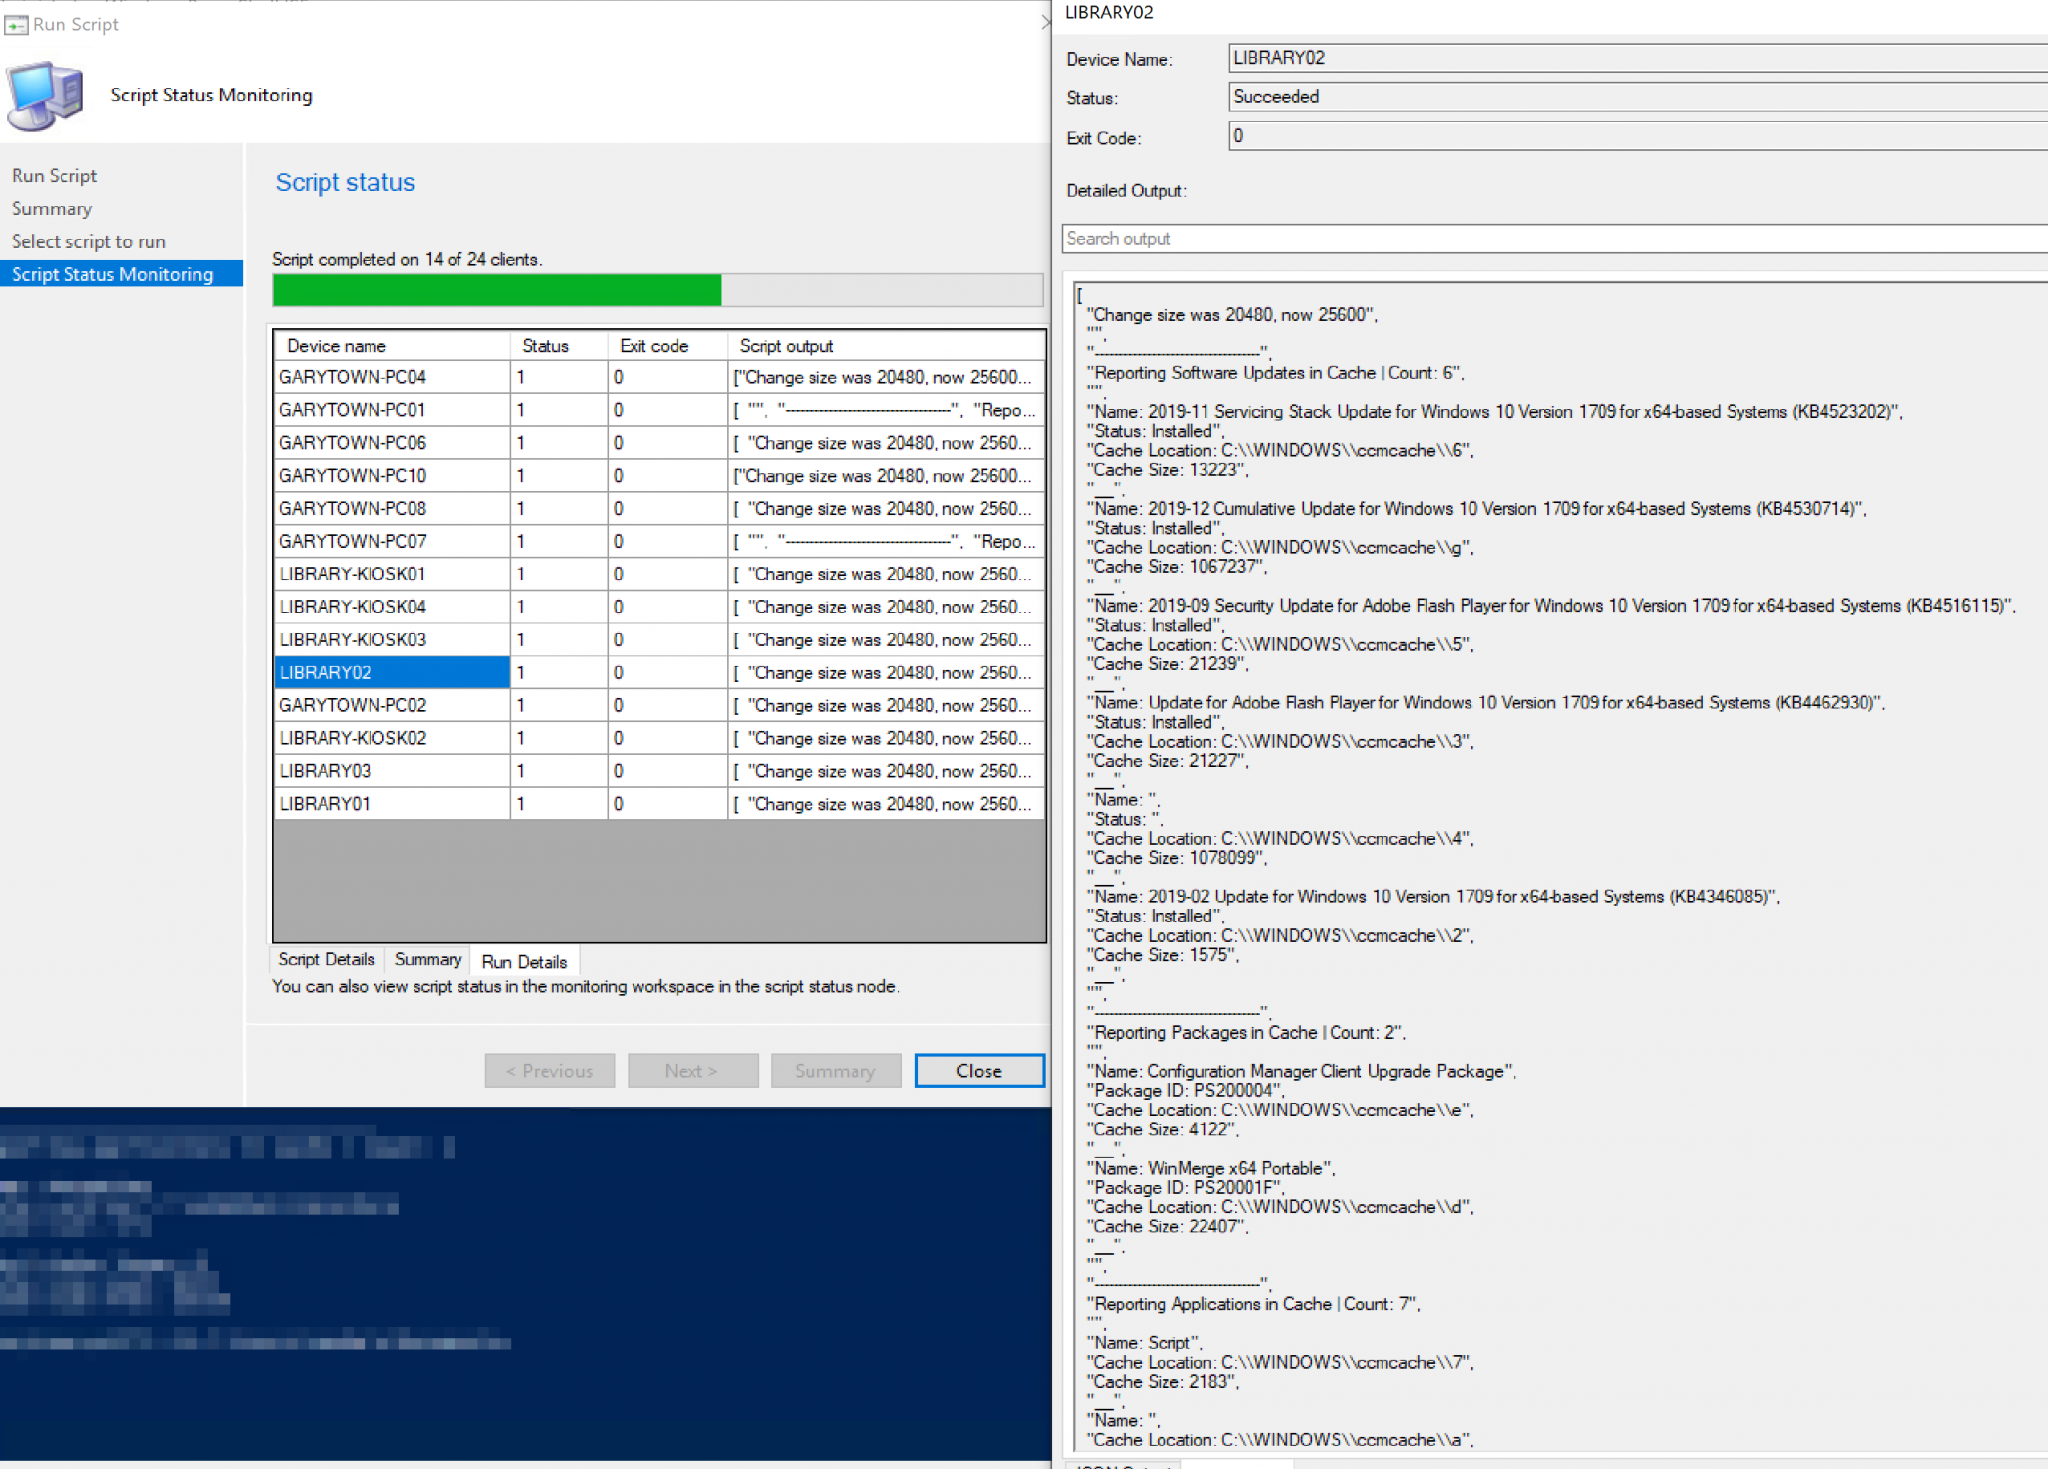Sort by the Device name column header
This screenshot has height=1469, width=2048.
(335, 345)
